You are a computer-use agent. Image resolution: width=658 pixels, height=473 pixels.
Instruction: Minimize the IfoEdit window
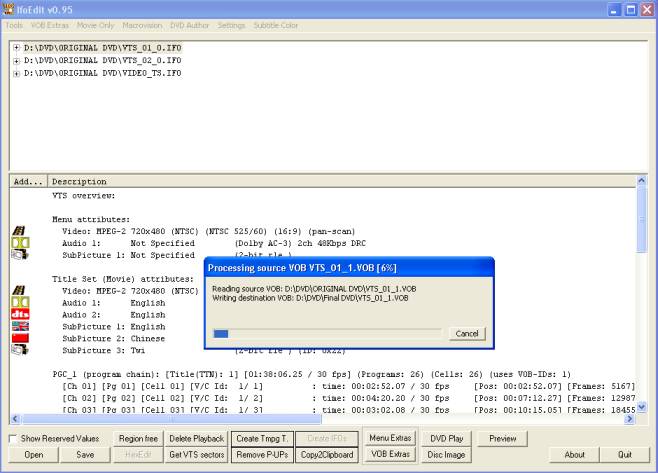point(615,10)
